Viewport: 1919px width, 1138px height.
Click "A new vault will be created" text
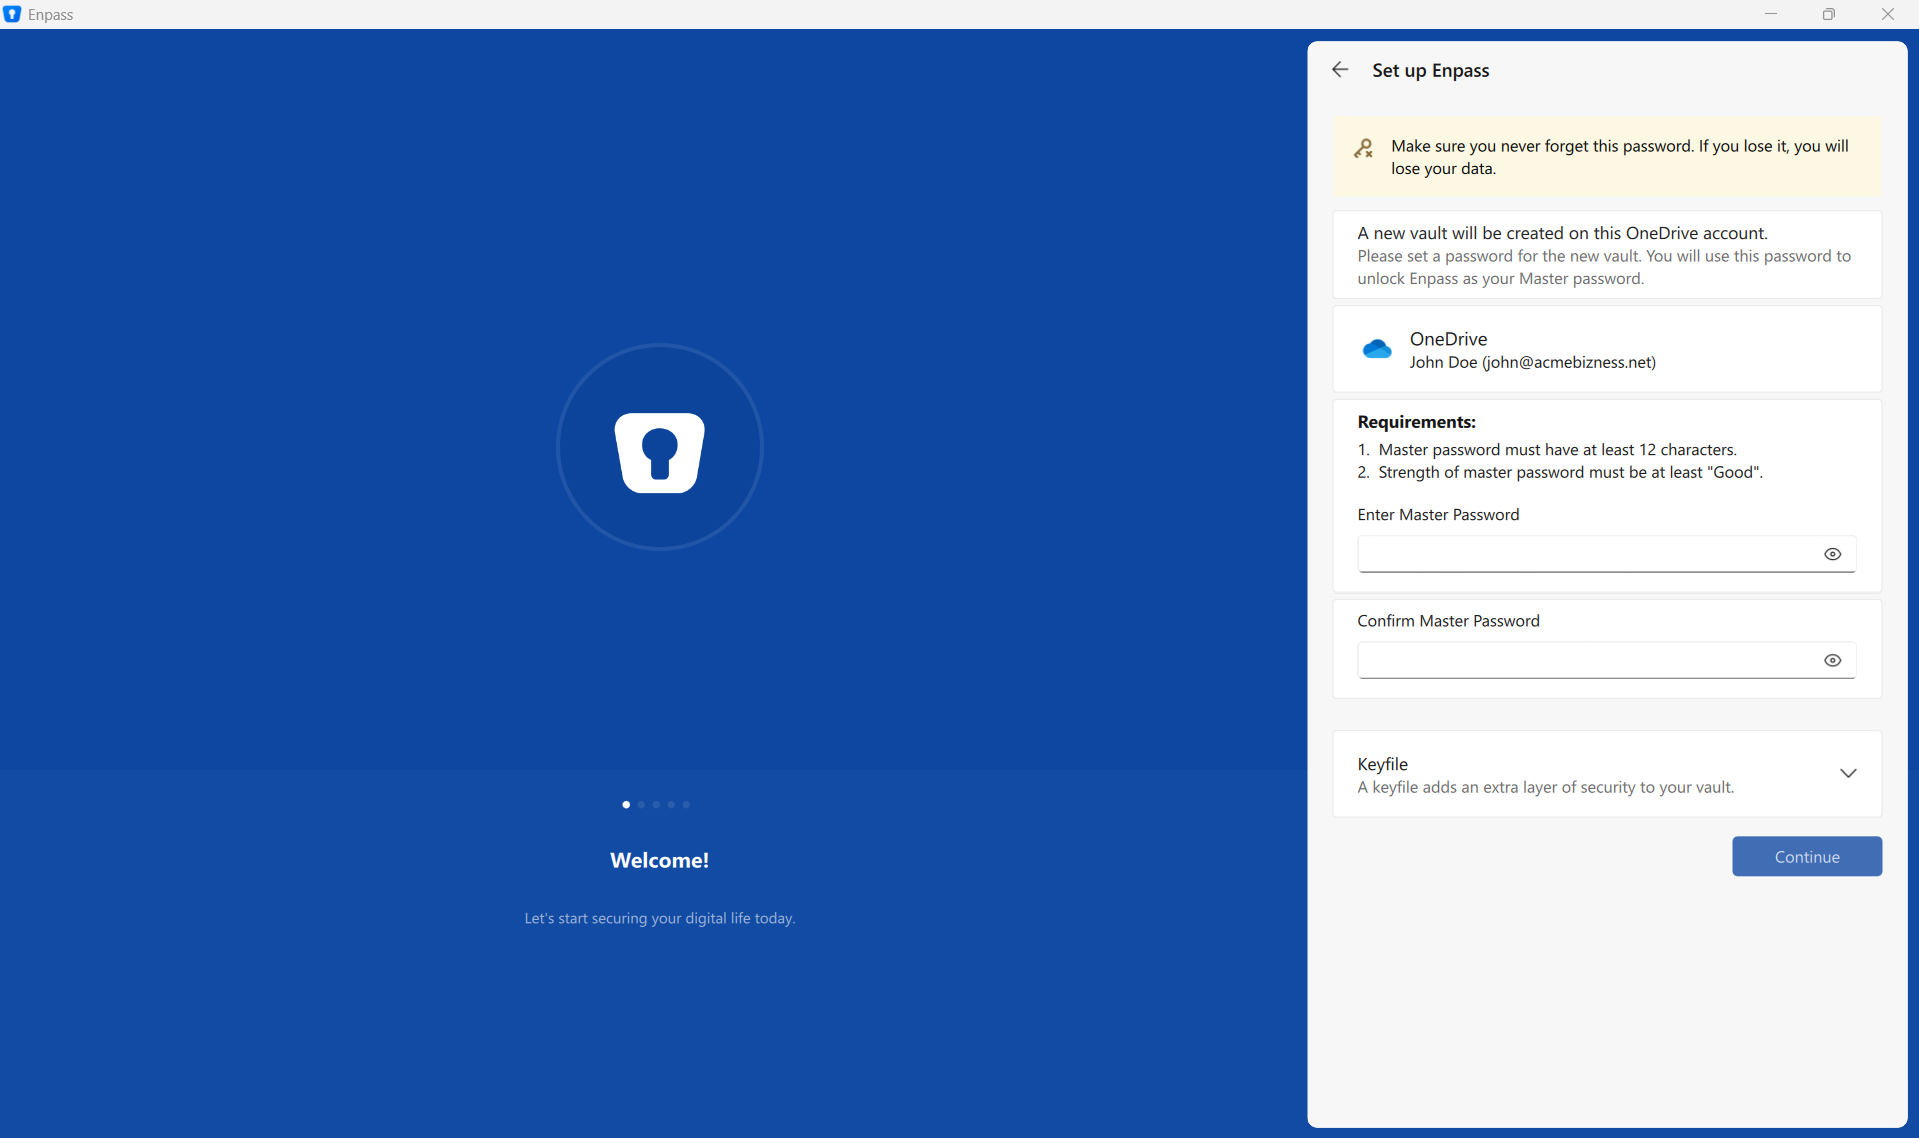1562,233
